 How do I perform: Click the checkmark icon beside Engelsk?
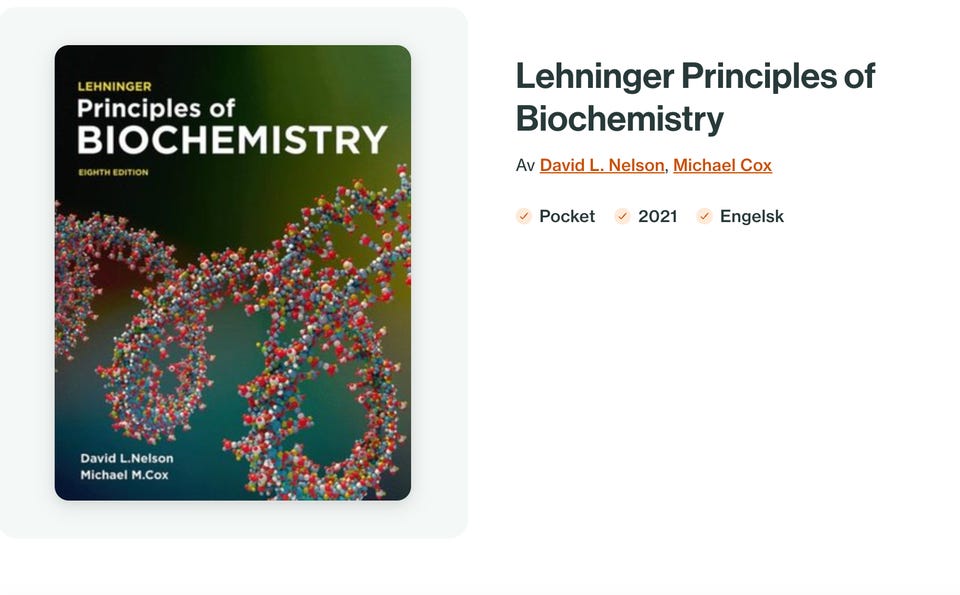coord(704,216)
